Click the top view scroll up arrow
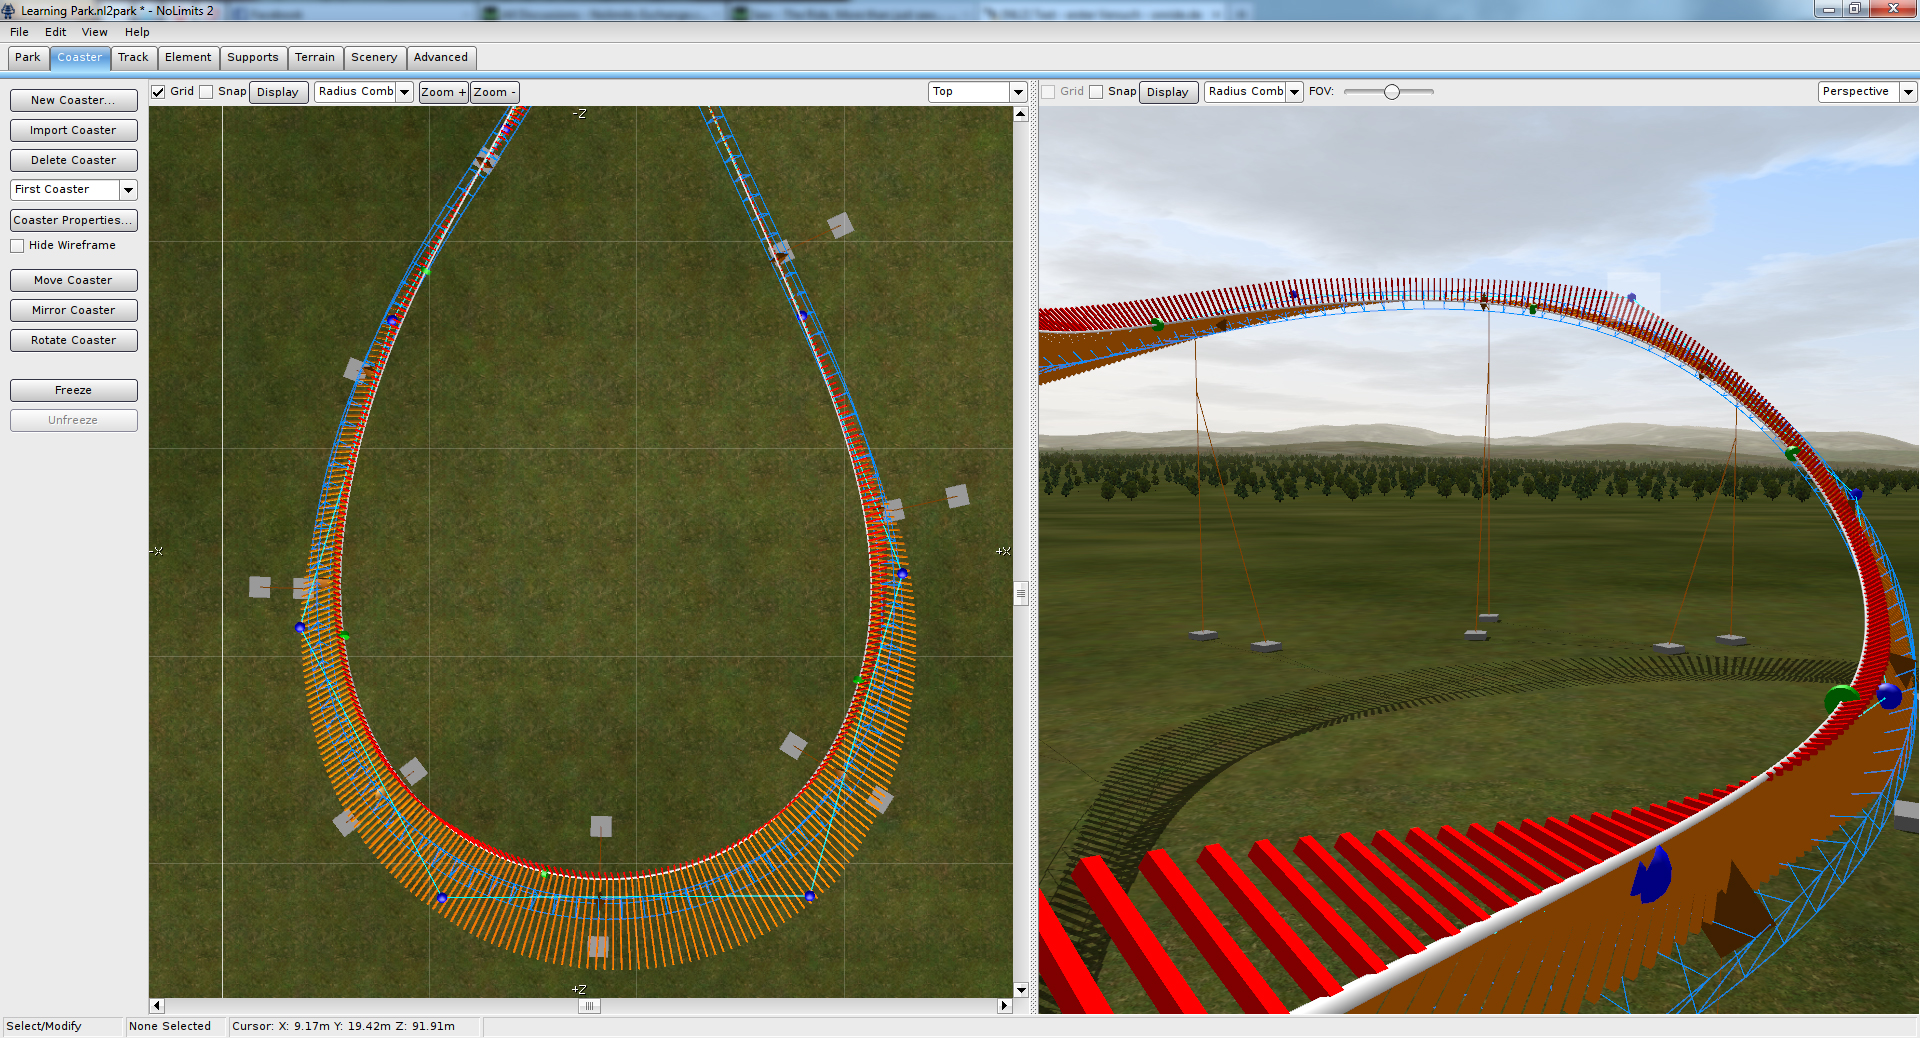 pos(1020,114)
